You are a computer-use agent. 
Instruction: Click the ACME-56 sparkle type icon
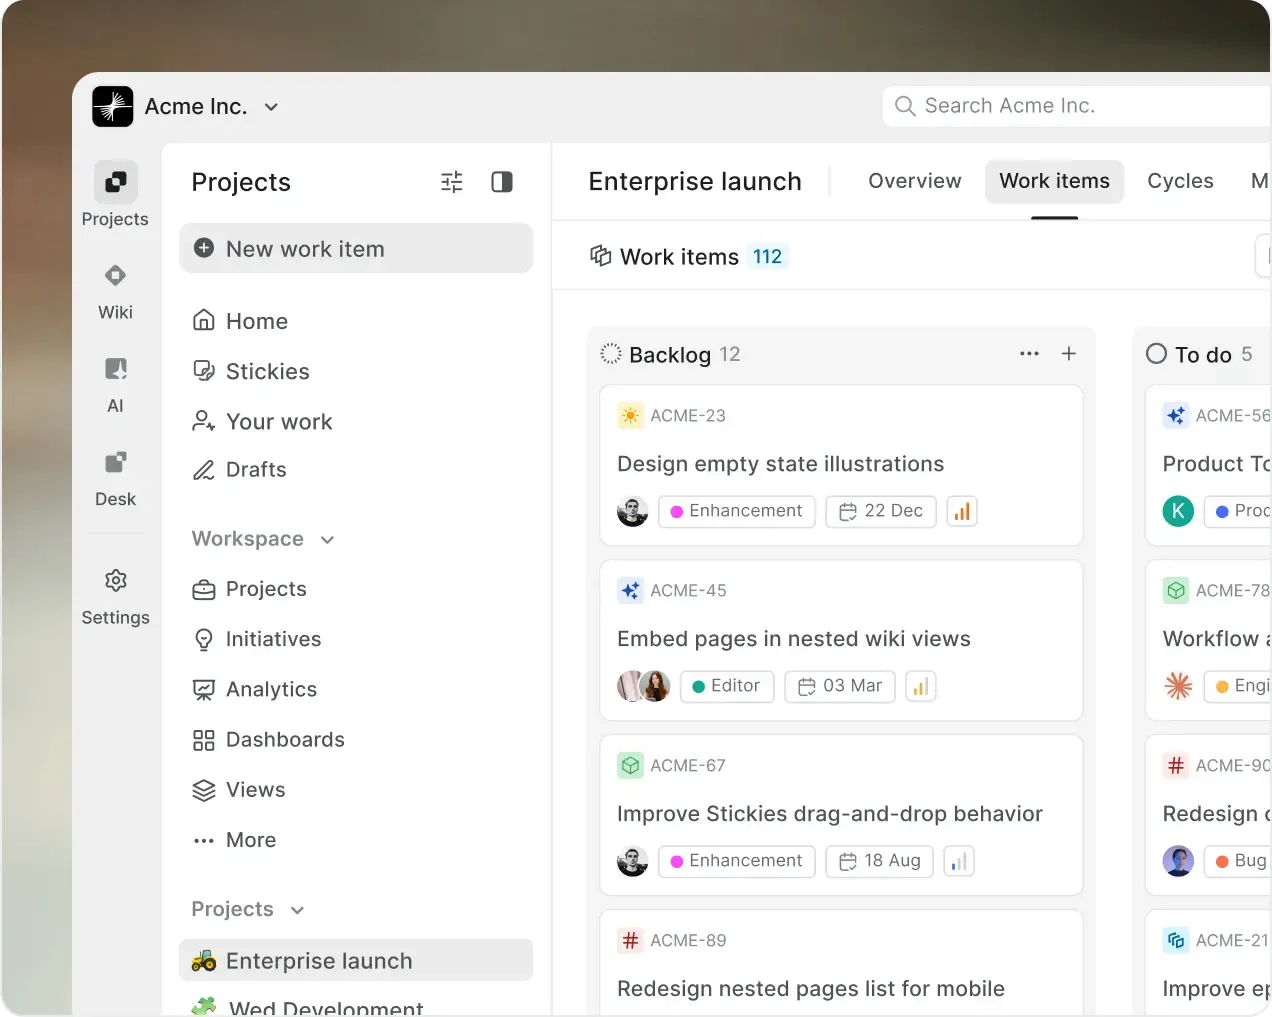click(1176, 415)
